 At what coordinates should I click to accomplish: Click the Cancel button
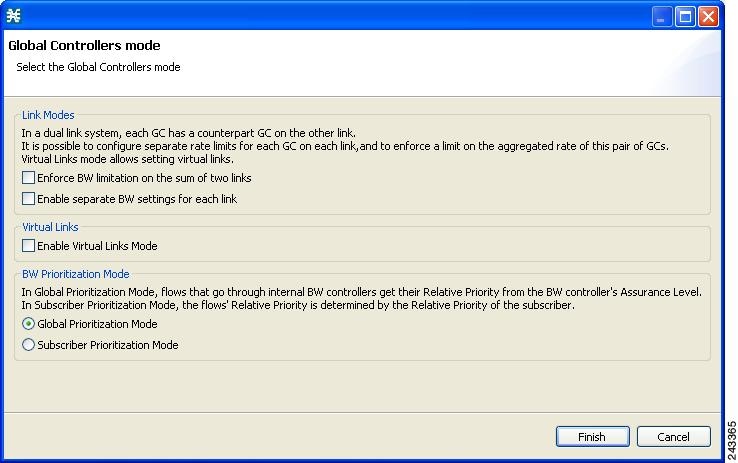coord(673,437)
